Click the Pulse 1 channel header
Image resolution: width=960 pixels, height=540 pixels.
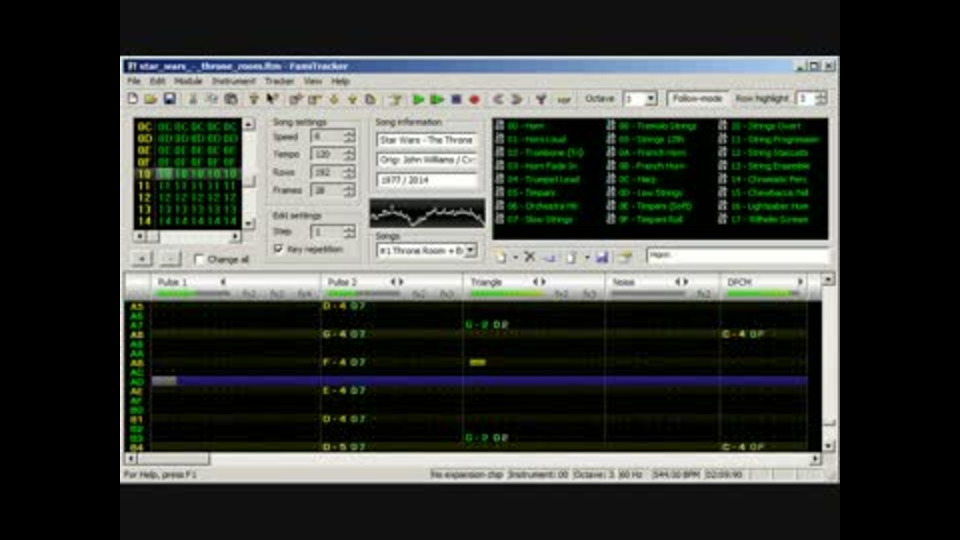[x=236, y=287]
